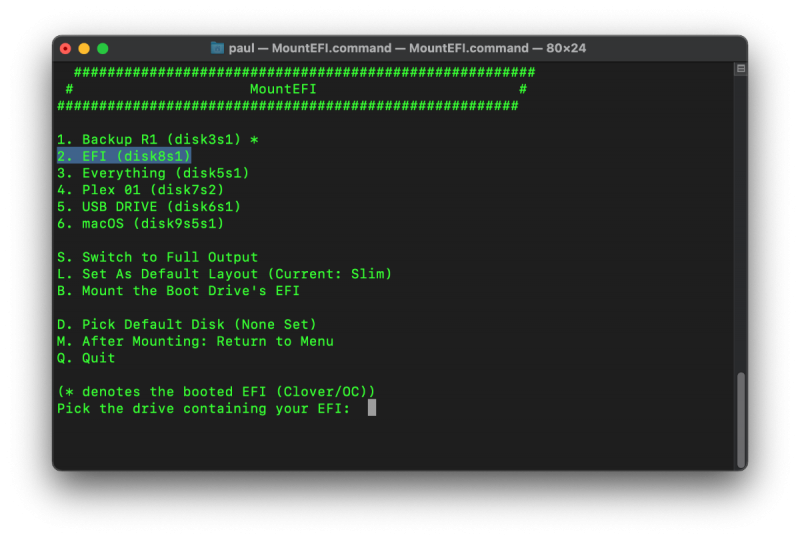Click After Mounting: Return to Menu line
The height and width of the screenshot is (540, 800).
click(195, 341)
